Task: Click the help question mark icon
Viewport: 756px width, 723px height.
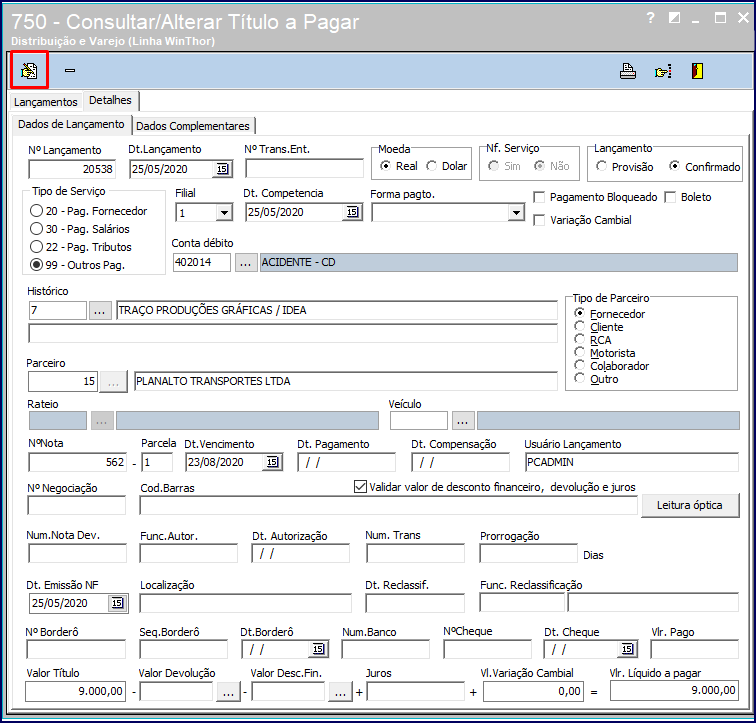Action: [x=650, y=18]
